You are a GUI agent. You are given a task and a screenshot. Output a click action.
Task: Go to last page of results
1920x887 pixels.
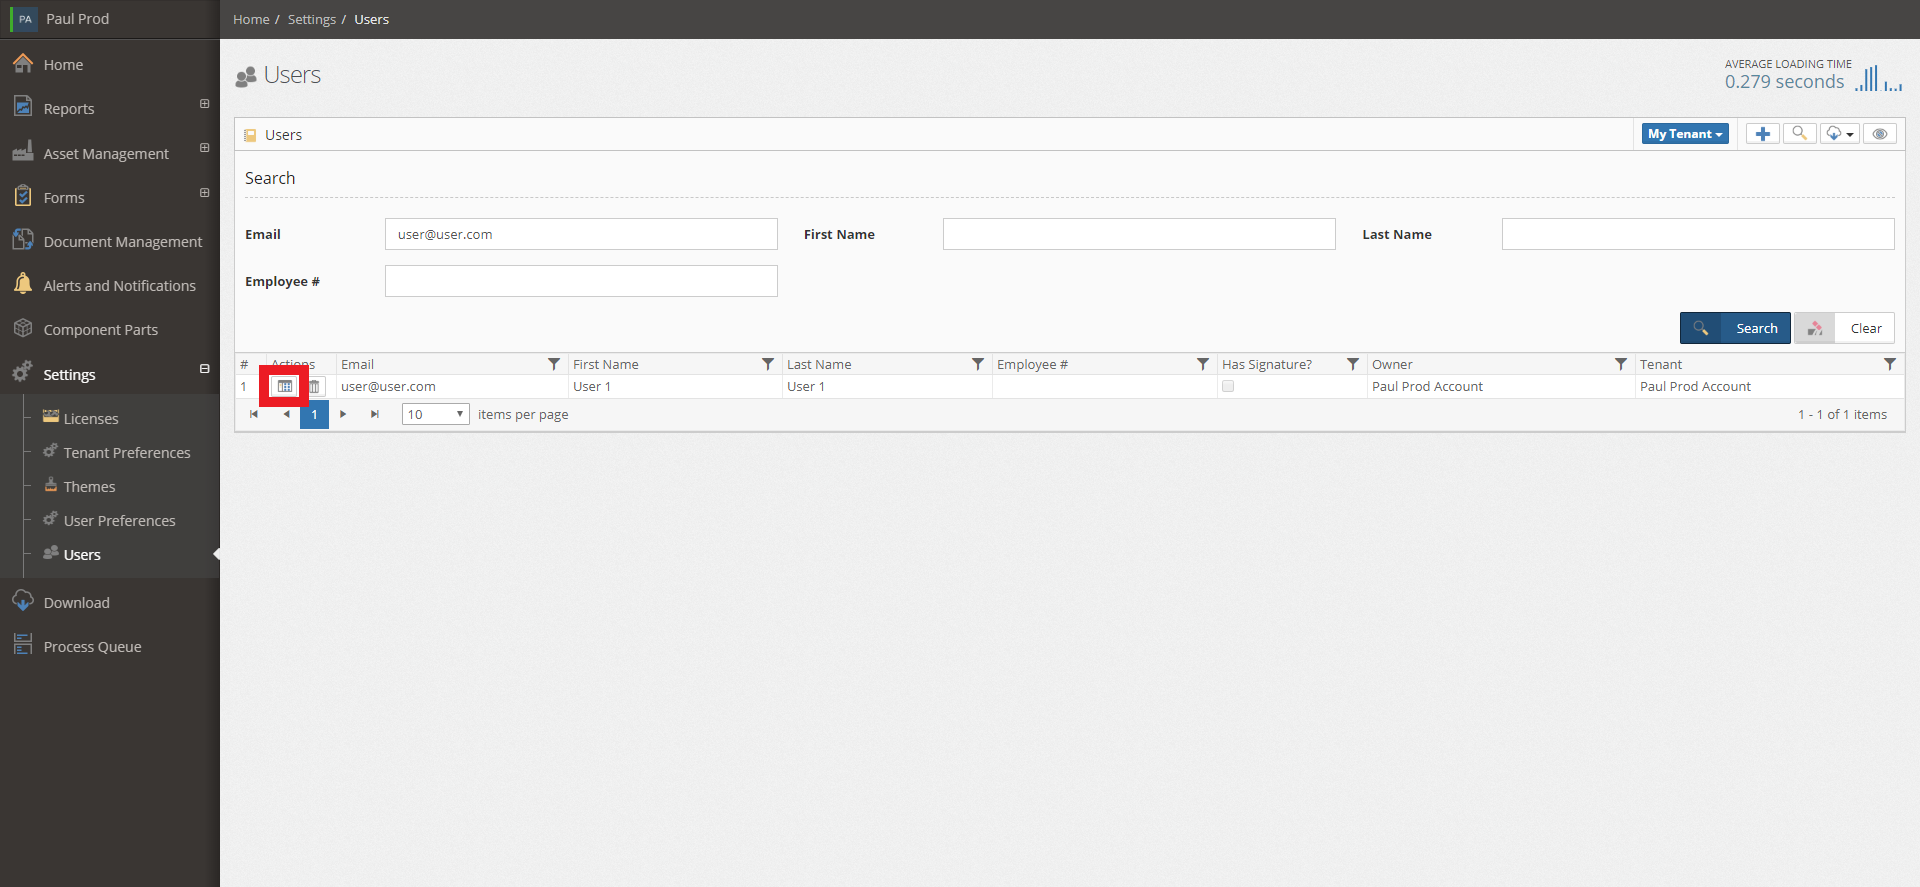375,414
